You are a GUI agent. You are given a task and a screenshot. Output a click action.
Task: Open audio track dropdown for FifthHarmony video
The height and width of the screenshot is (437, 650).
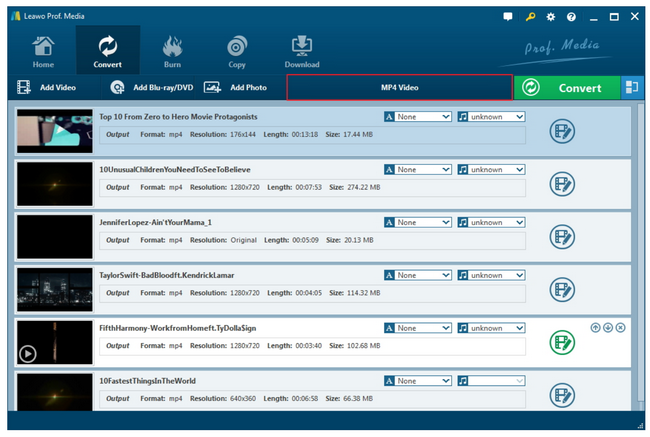(x=491, y=328)
